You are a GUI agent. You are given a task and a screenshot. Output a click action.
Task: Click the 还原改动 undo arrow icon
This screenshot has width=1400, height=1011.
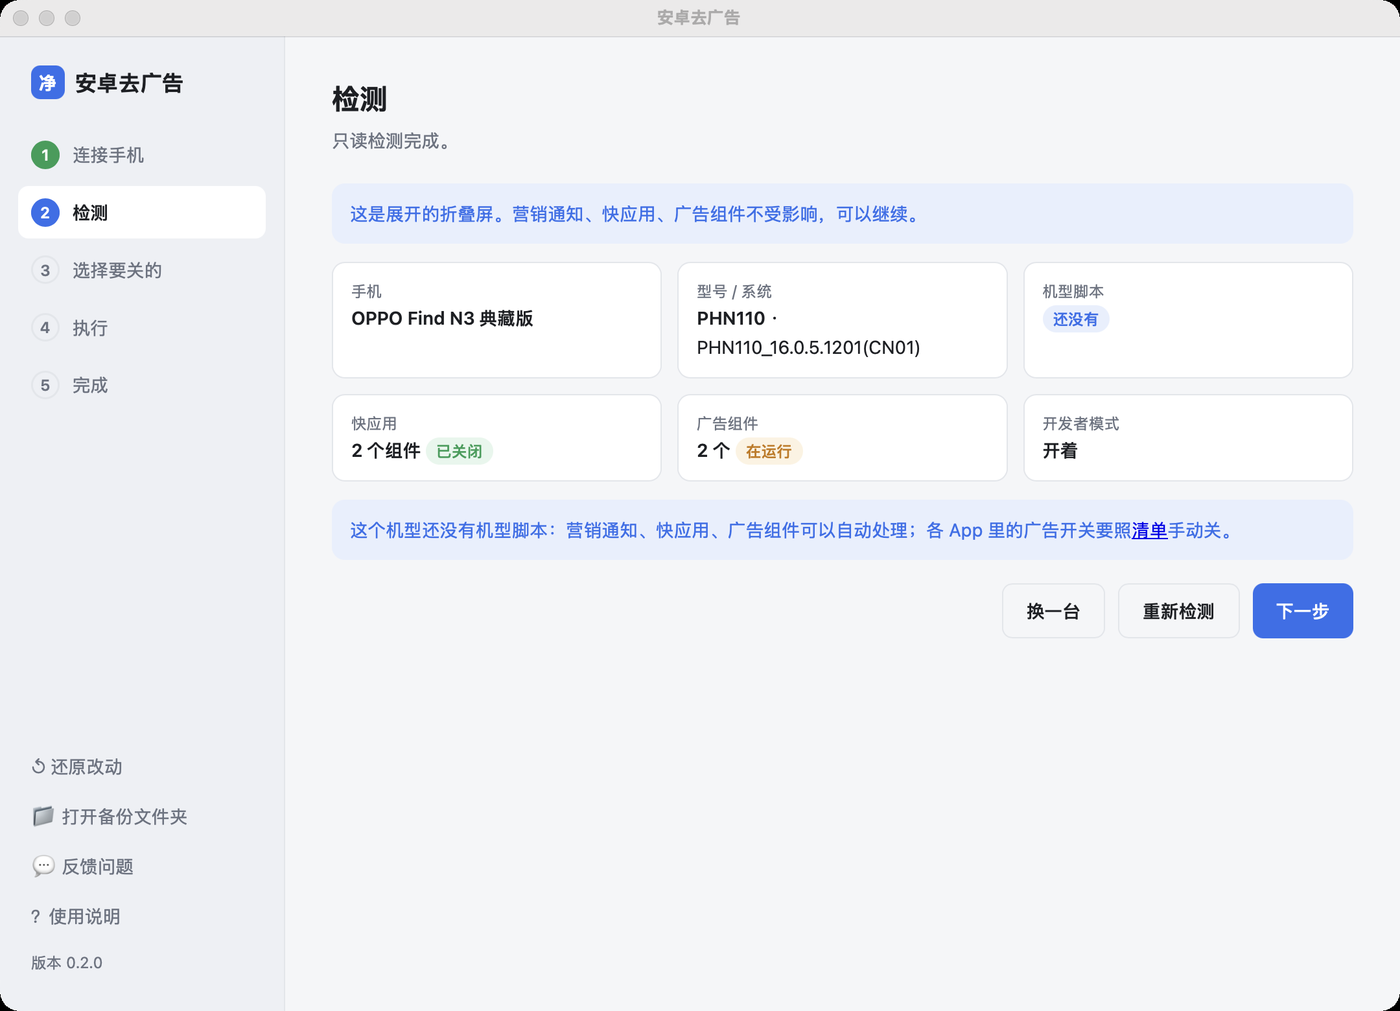38,767
